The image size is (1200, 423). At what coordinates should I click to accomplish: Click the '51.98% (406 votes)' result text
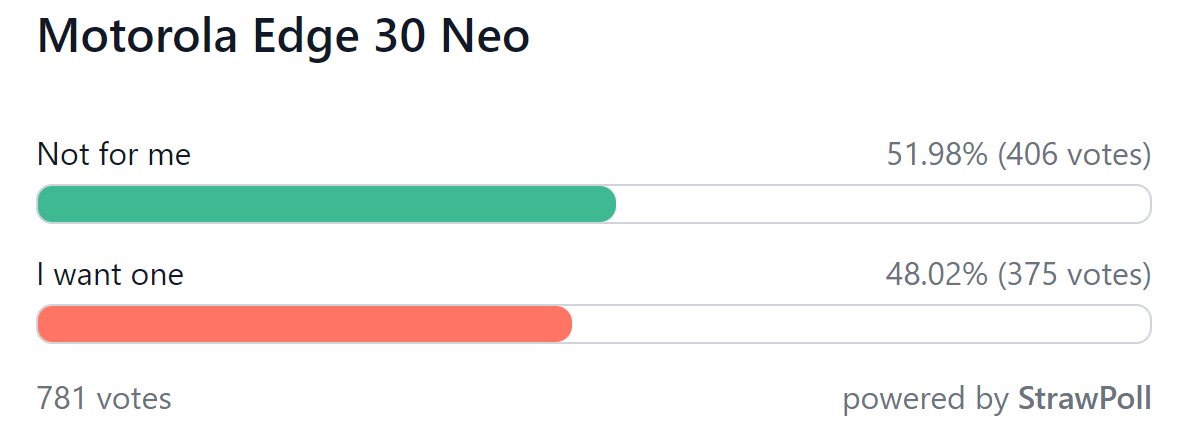coord(1019,155)
